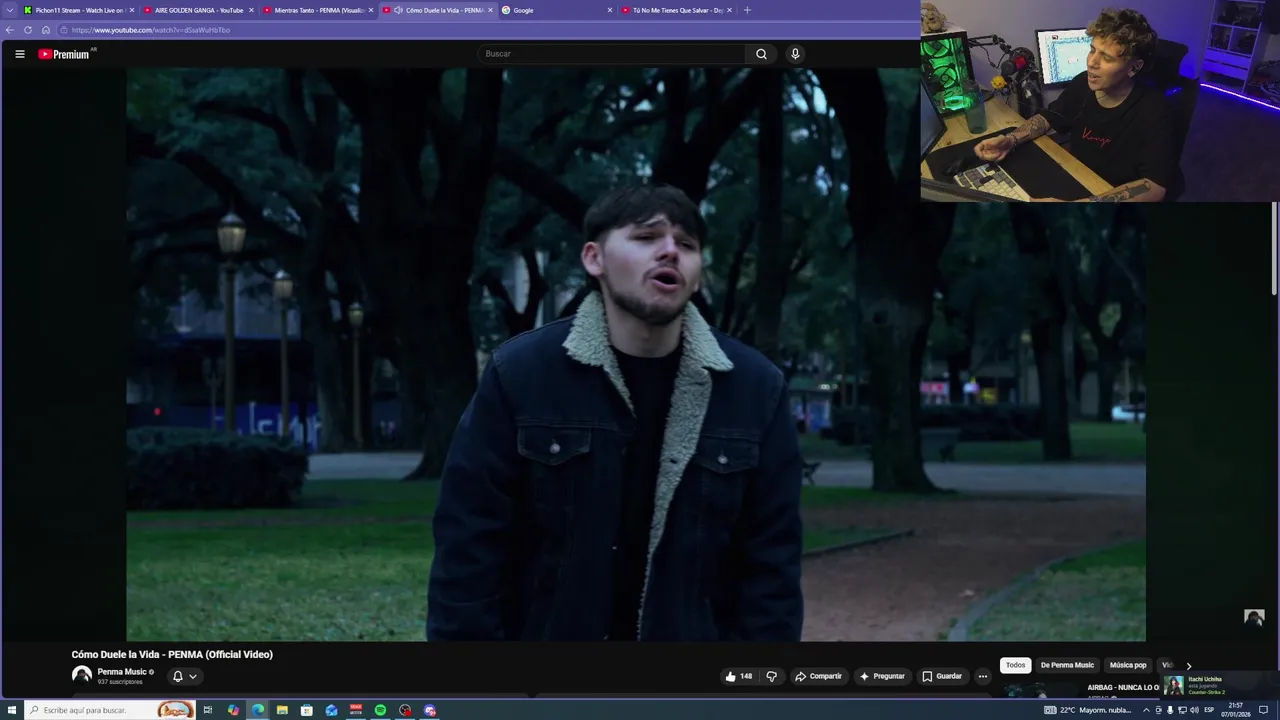
Task: Open Windows notification center icon
Action: [1264, 710]
